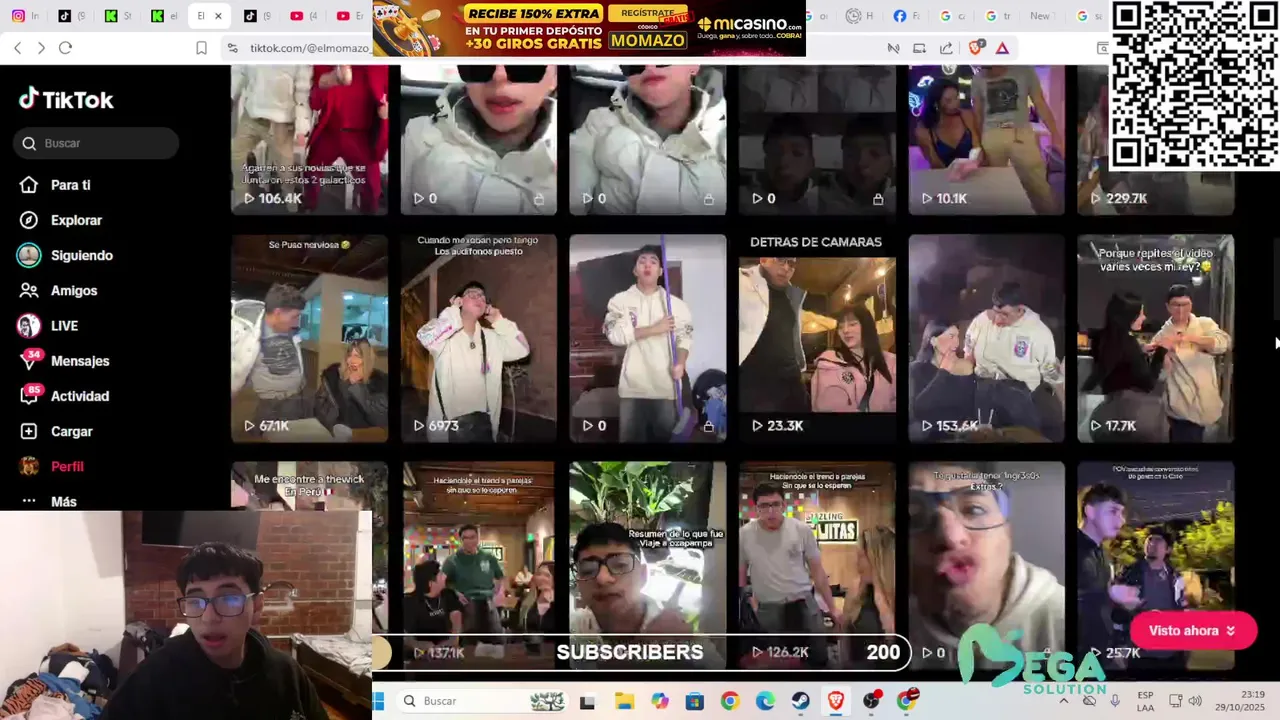Open the video with 10.1K views
1280x720 pixels.
point(986,140)
